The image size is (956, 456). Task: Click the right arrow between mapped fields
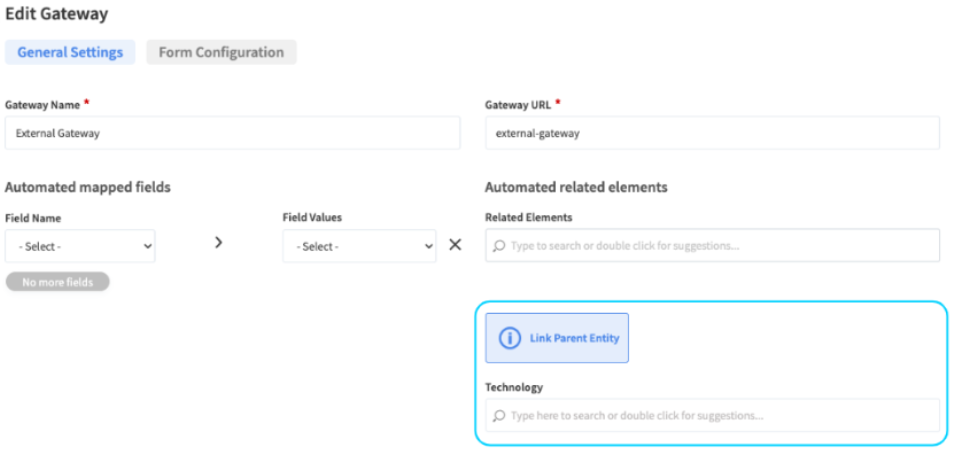(x=218, y=243)
